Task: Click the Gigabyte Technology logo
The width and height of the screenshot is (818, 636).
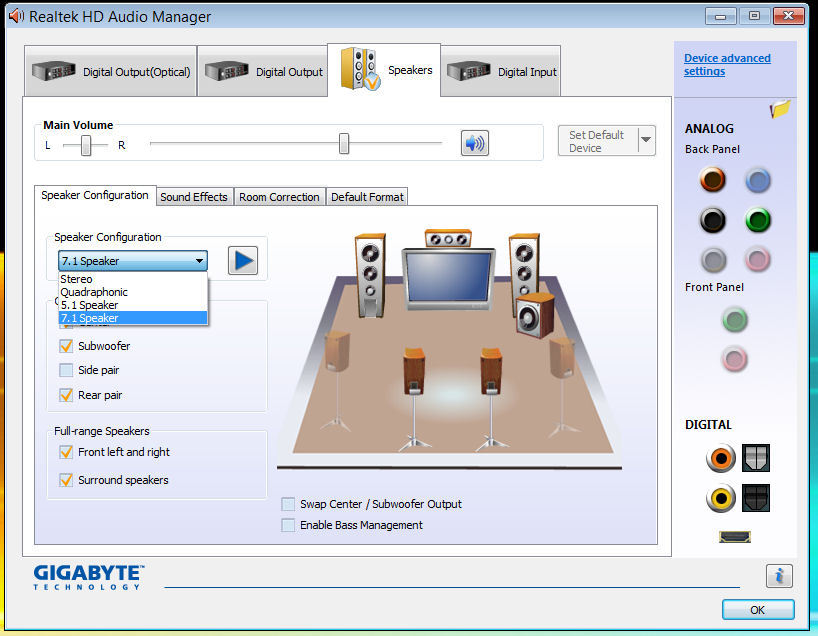Action: pos(89,577)
